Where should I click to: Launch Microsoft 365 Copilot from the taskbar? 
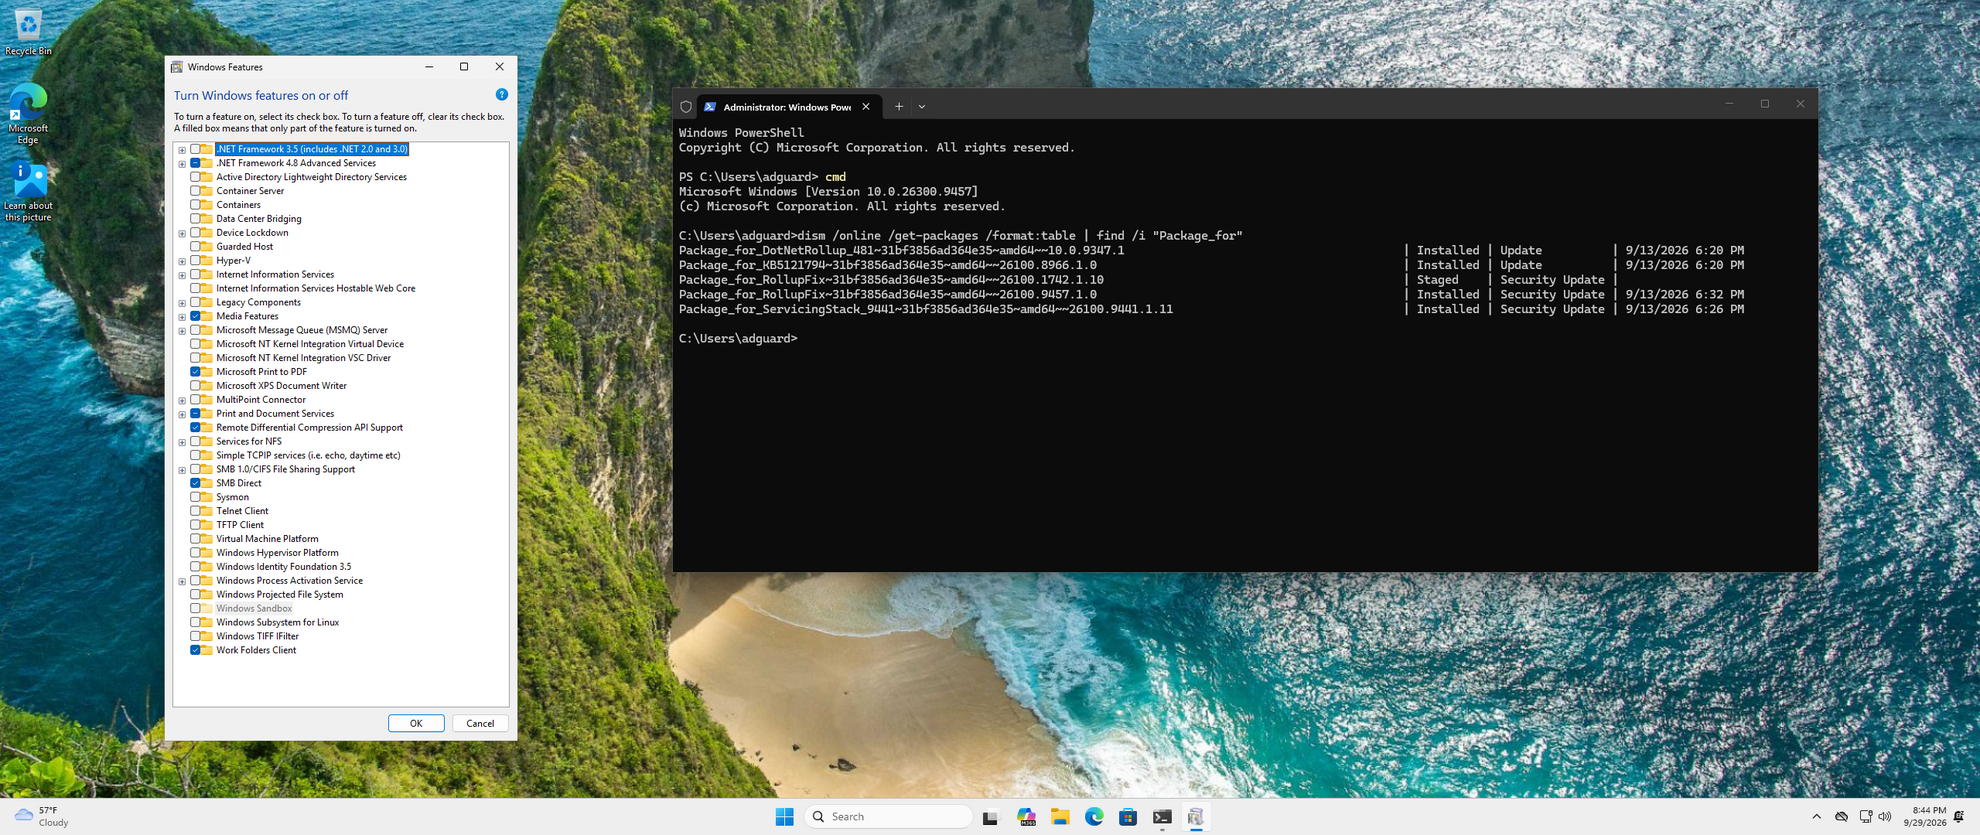tap(1026, 817)
